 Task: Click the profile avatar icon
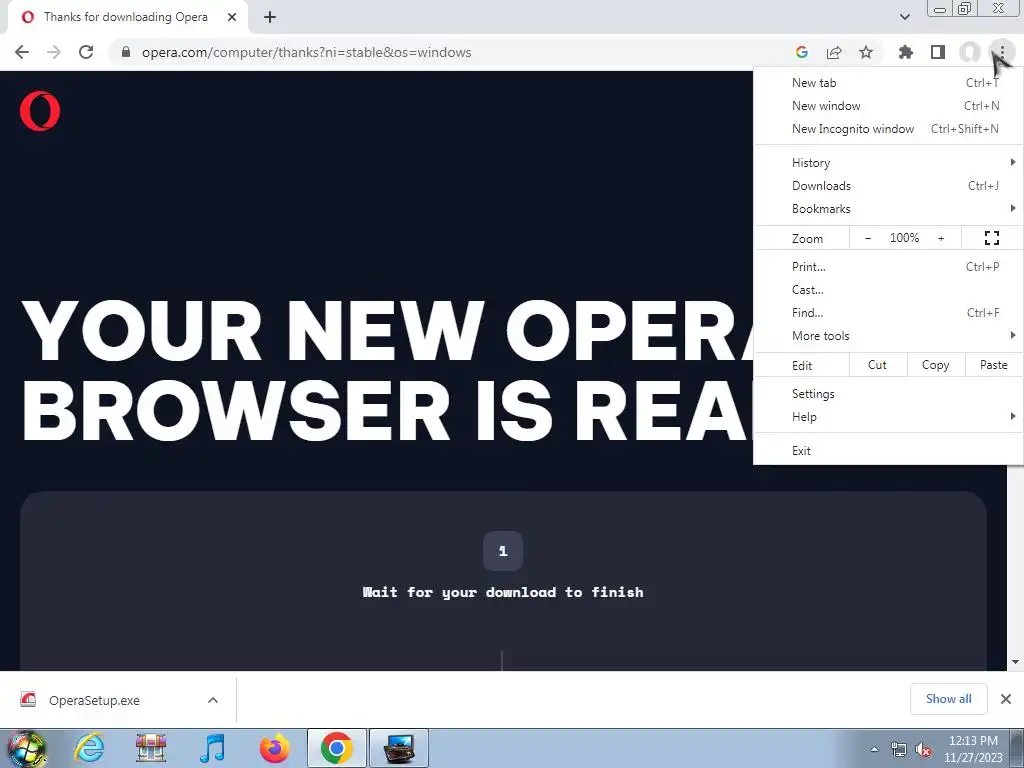pos(970,52)
